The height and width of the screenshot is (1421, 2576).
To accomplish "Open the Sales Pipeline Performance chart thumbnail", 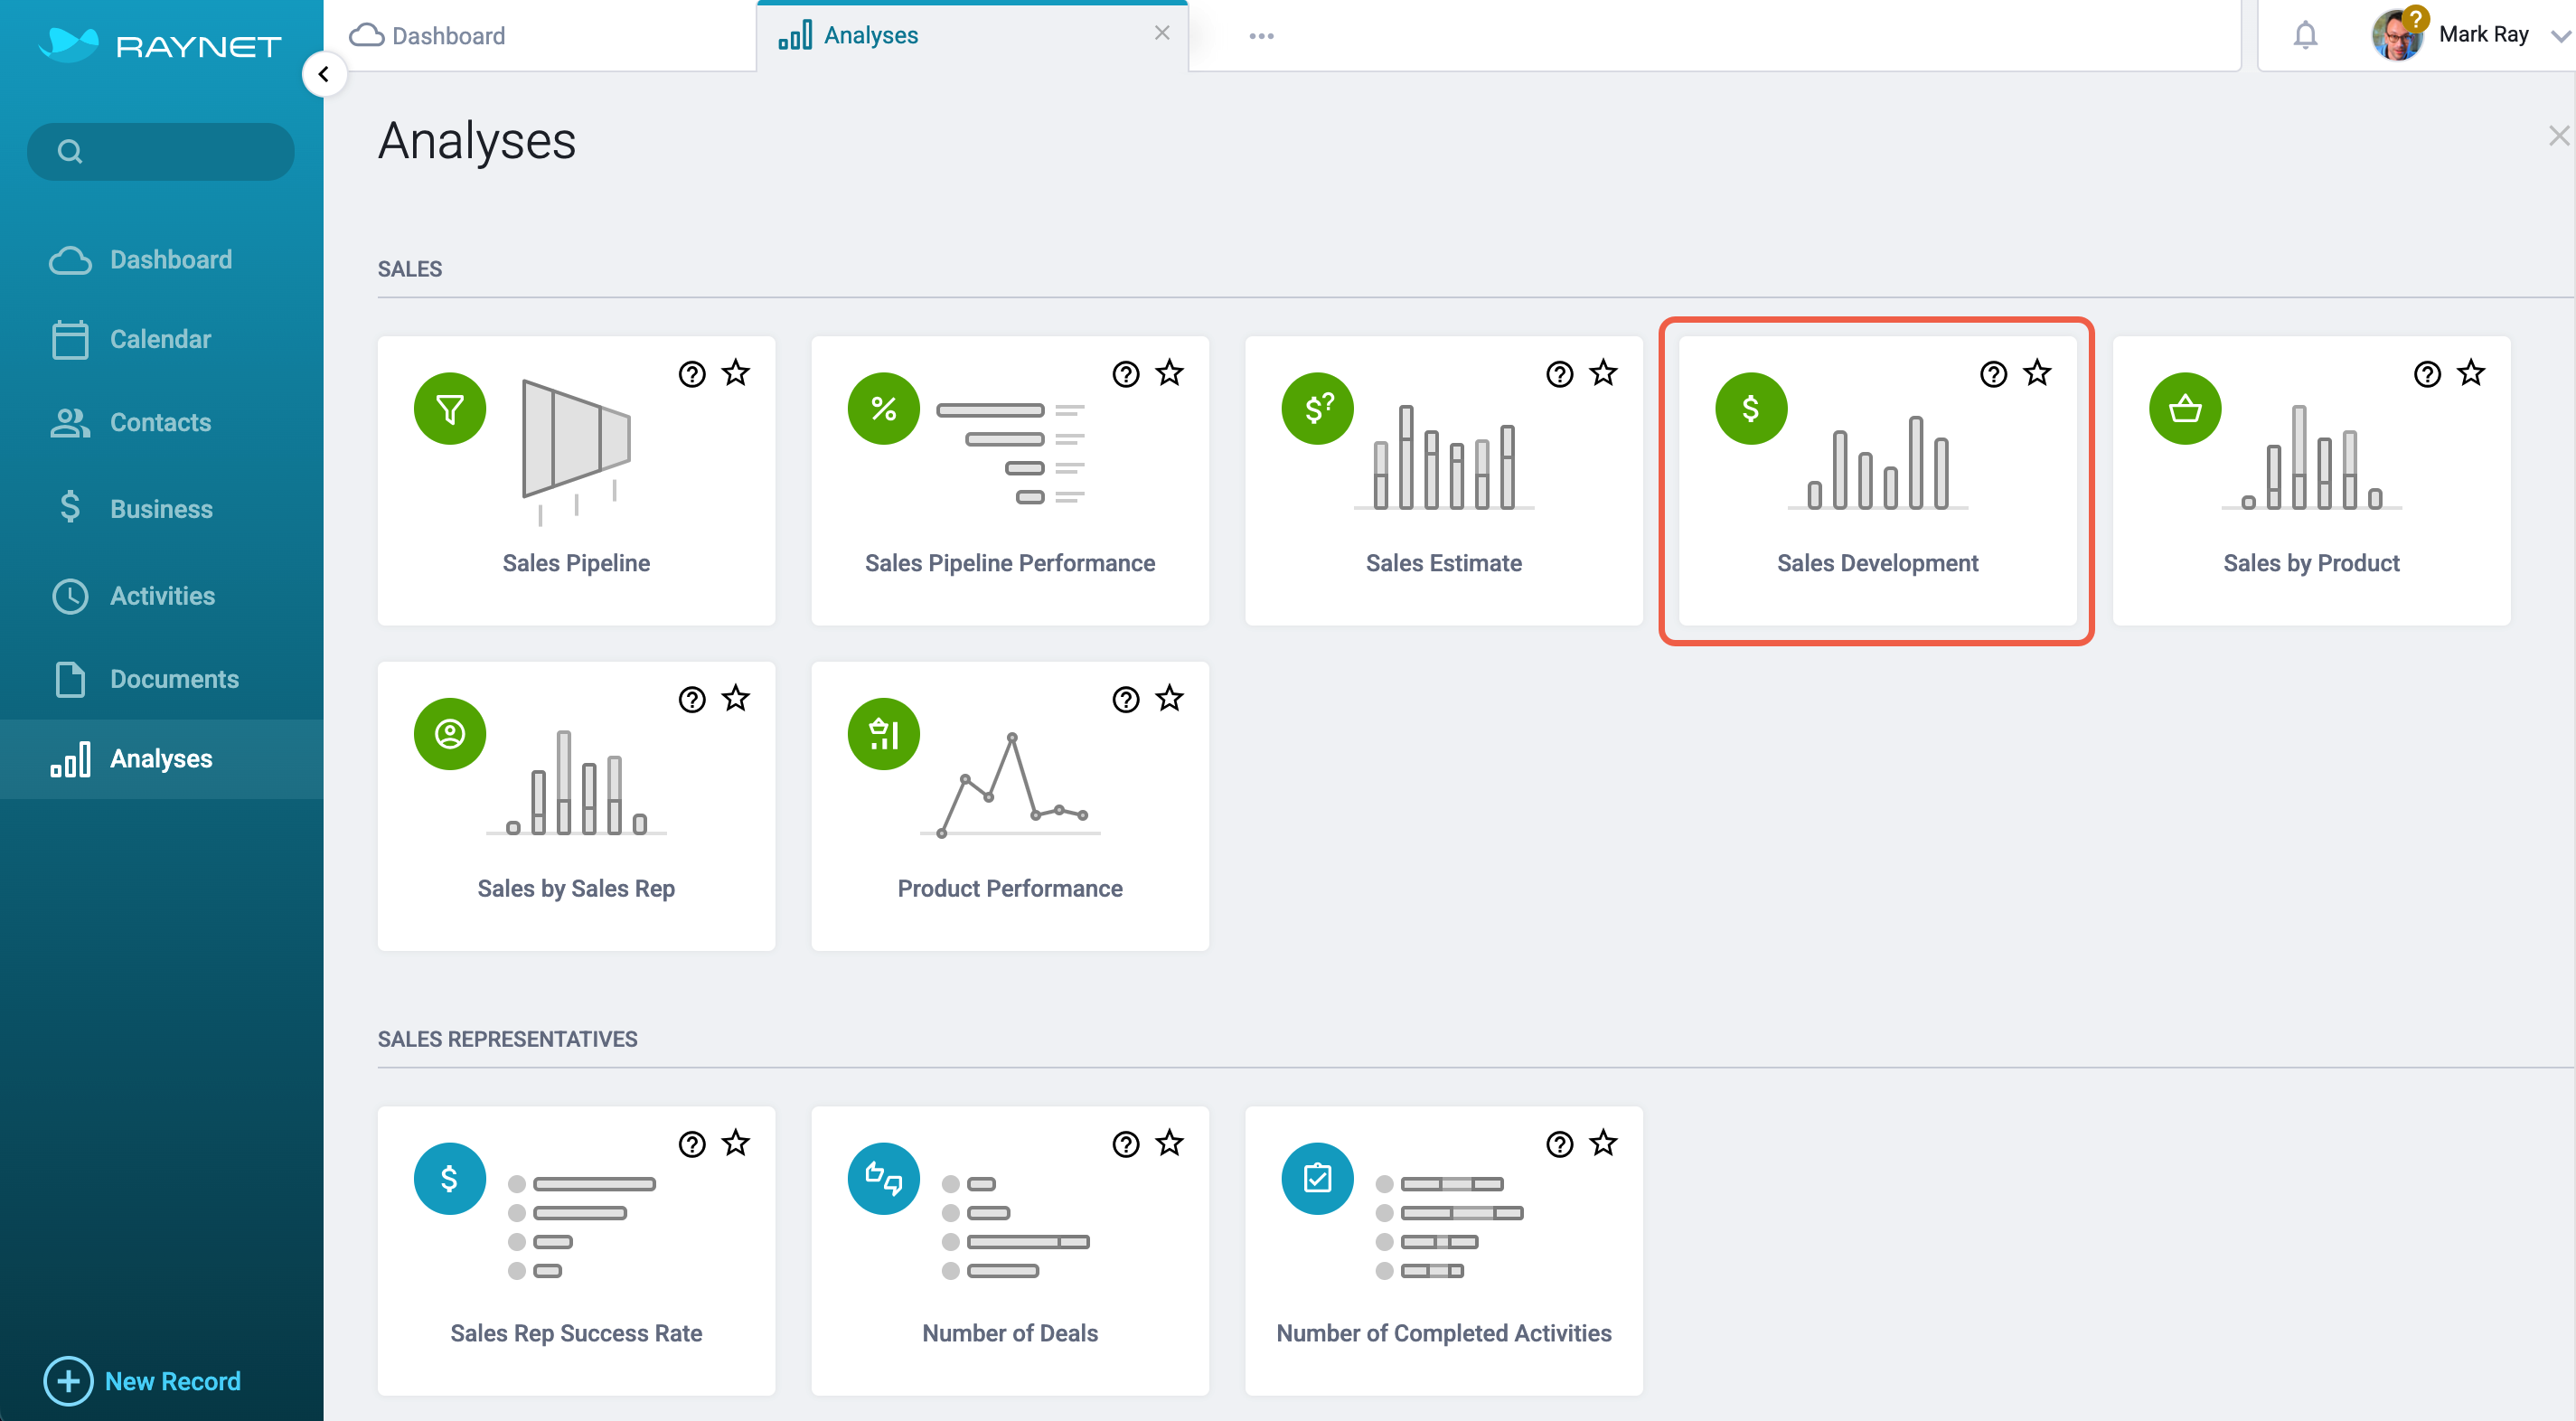I will pyautogui.click(x=1011, y=453).
